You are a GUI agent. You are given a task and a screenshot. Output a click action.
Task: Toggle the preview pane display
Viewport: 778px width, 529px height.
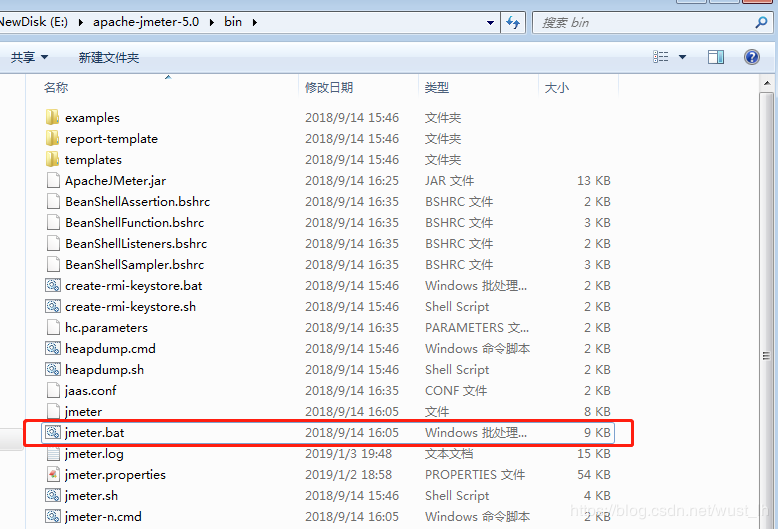(716, 58)
